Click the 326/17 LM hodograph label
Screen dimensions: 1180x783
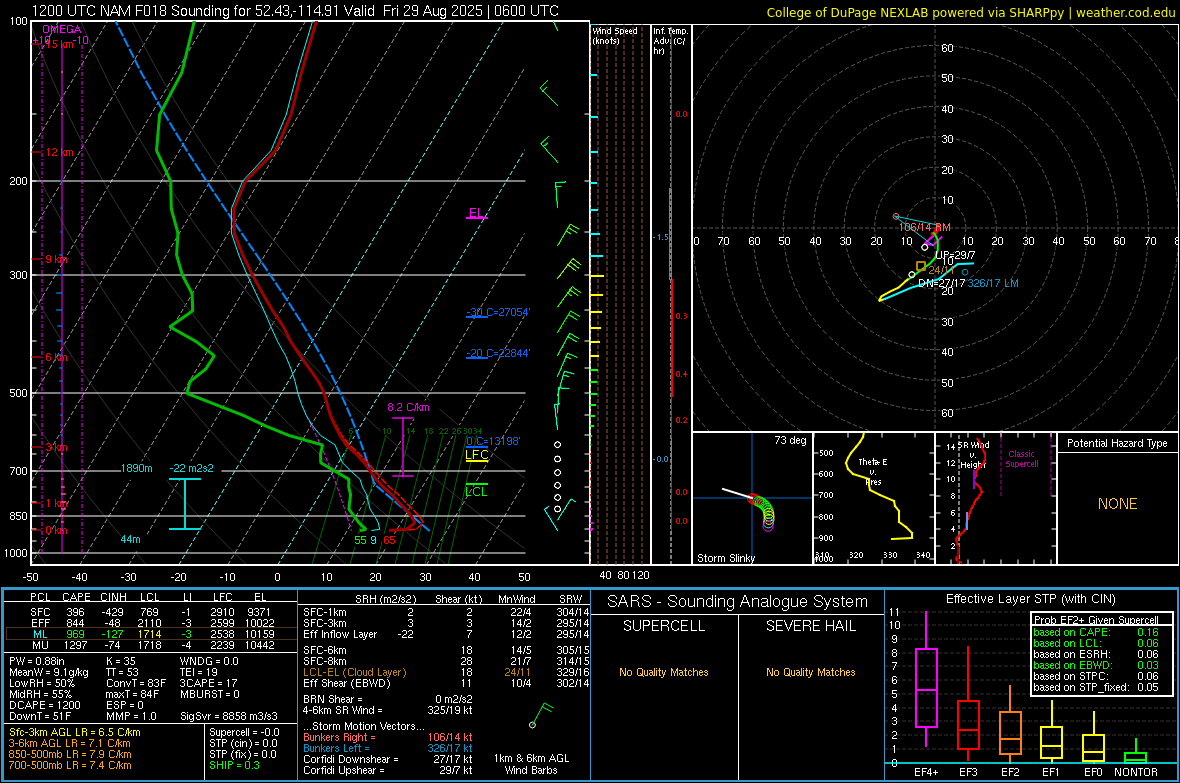pos(993,283)
